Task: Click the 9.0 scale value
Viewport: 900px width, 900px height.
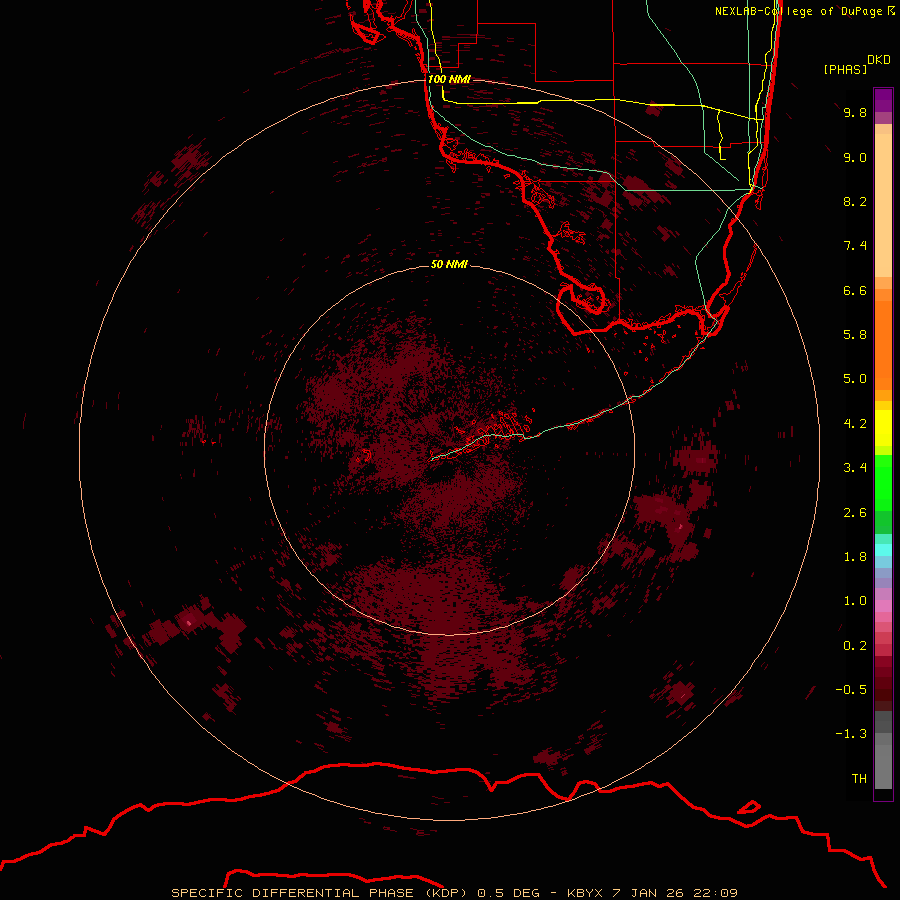Action: [855, 157]
